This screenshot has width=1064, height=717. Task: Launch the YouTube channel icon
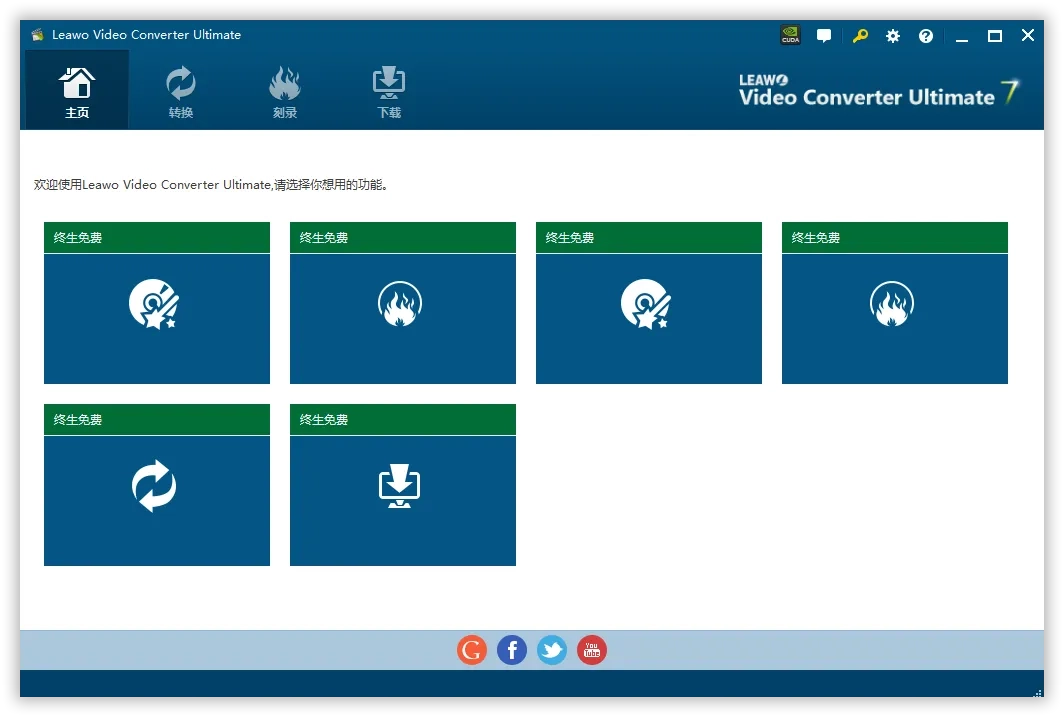592,650
